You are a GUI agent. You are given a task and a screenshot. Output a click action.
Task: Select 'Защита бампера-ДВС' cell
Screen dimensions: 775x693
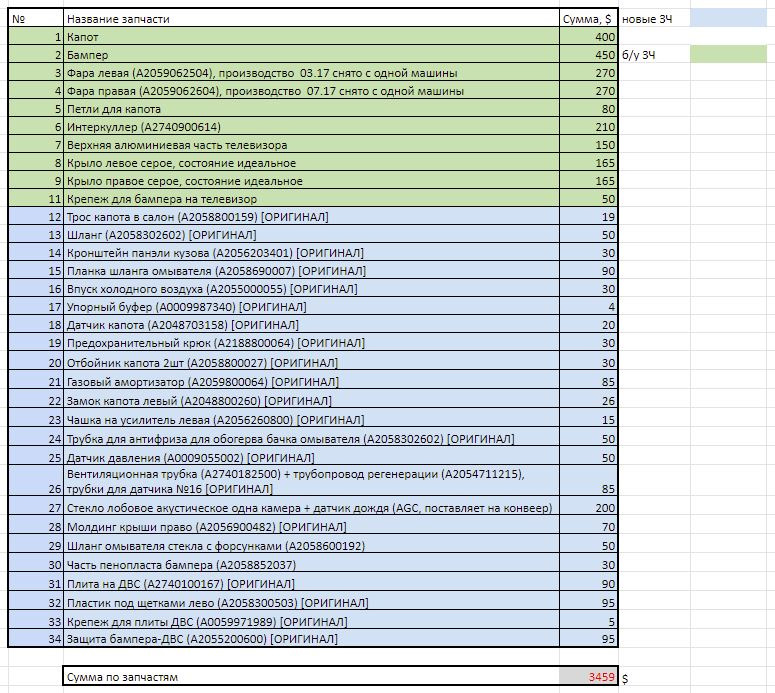pos(311,638)
